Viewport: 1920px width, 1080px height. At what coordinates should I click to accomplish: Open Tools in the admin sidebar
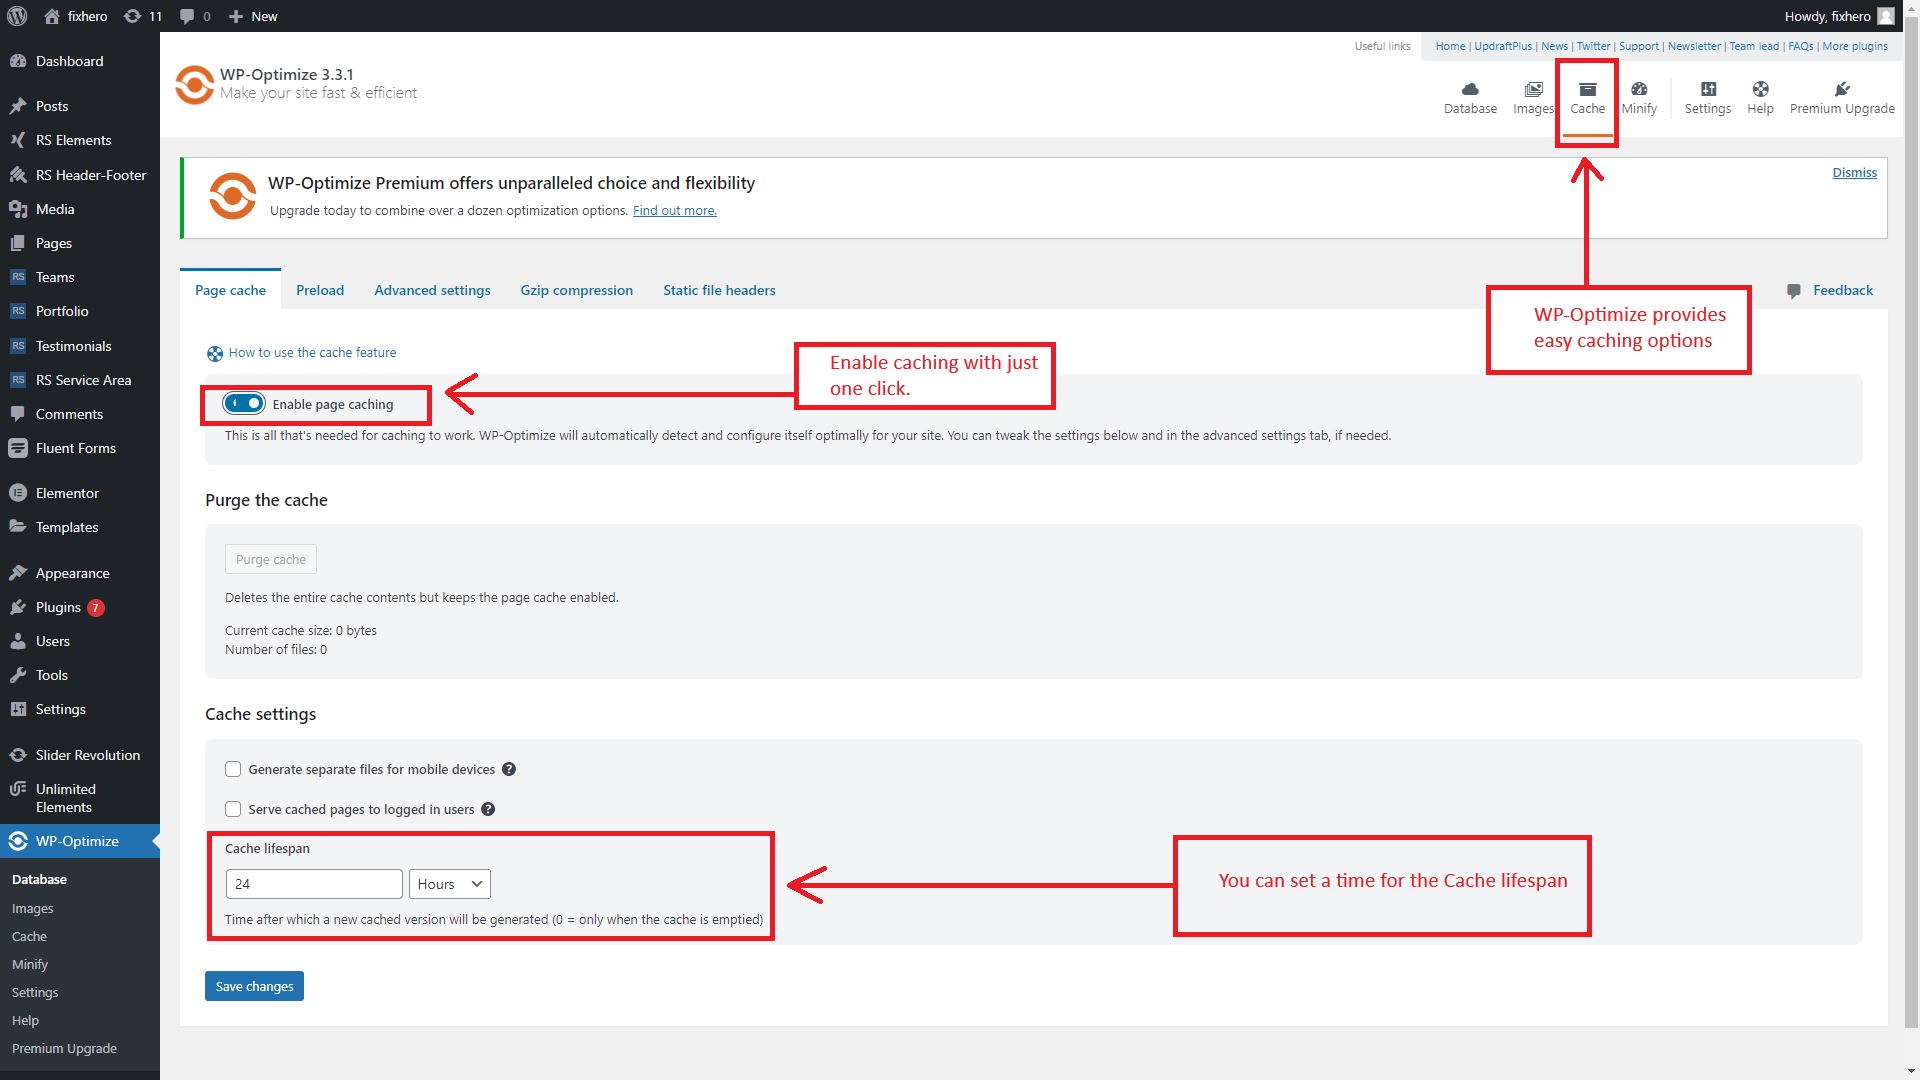tap(80, 675)
